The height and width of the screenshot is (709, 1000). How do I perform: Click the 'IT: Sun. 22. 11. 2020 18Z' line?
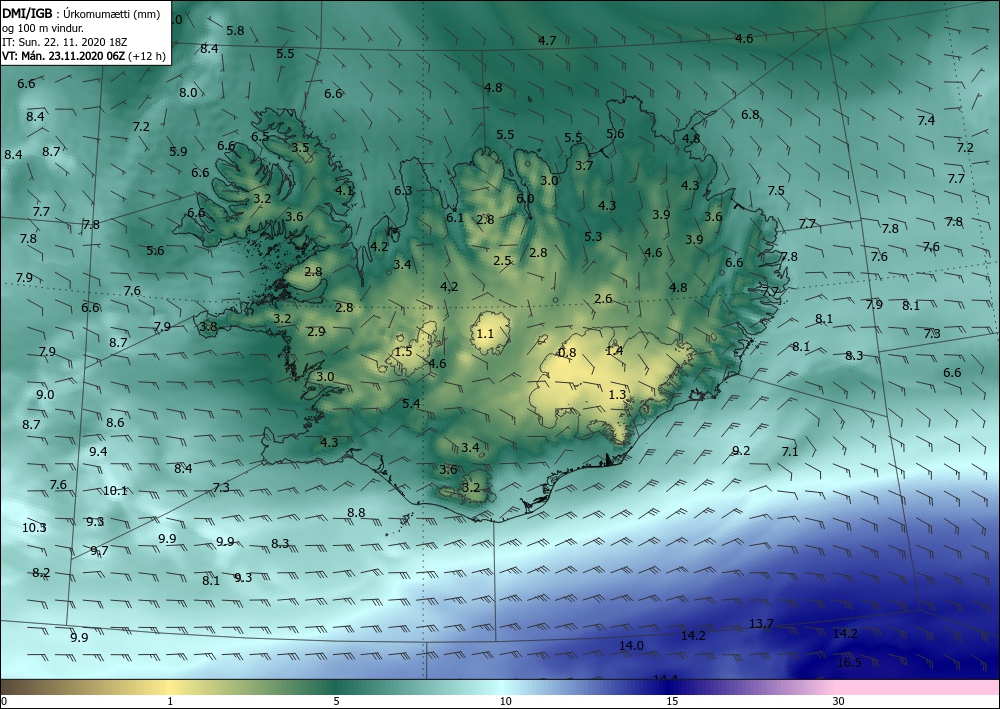point(64,42)
